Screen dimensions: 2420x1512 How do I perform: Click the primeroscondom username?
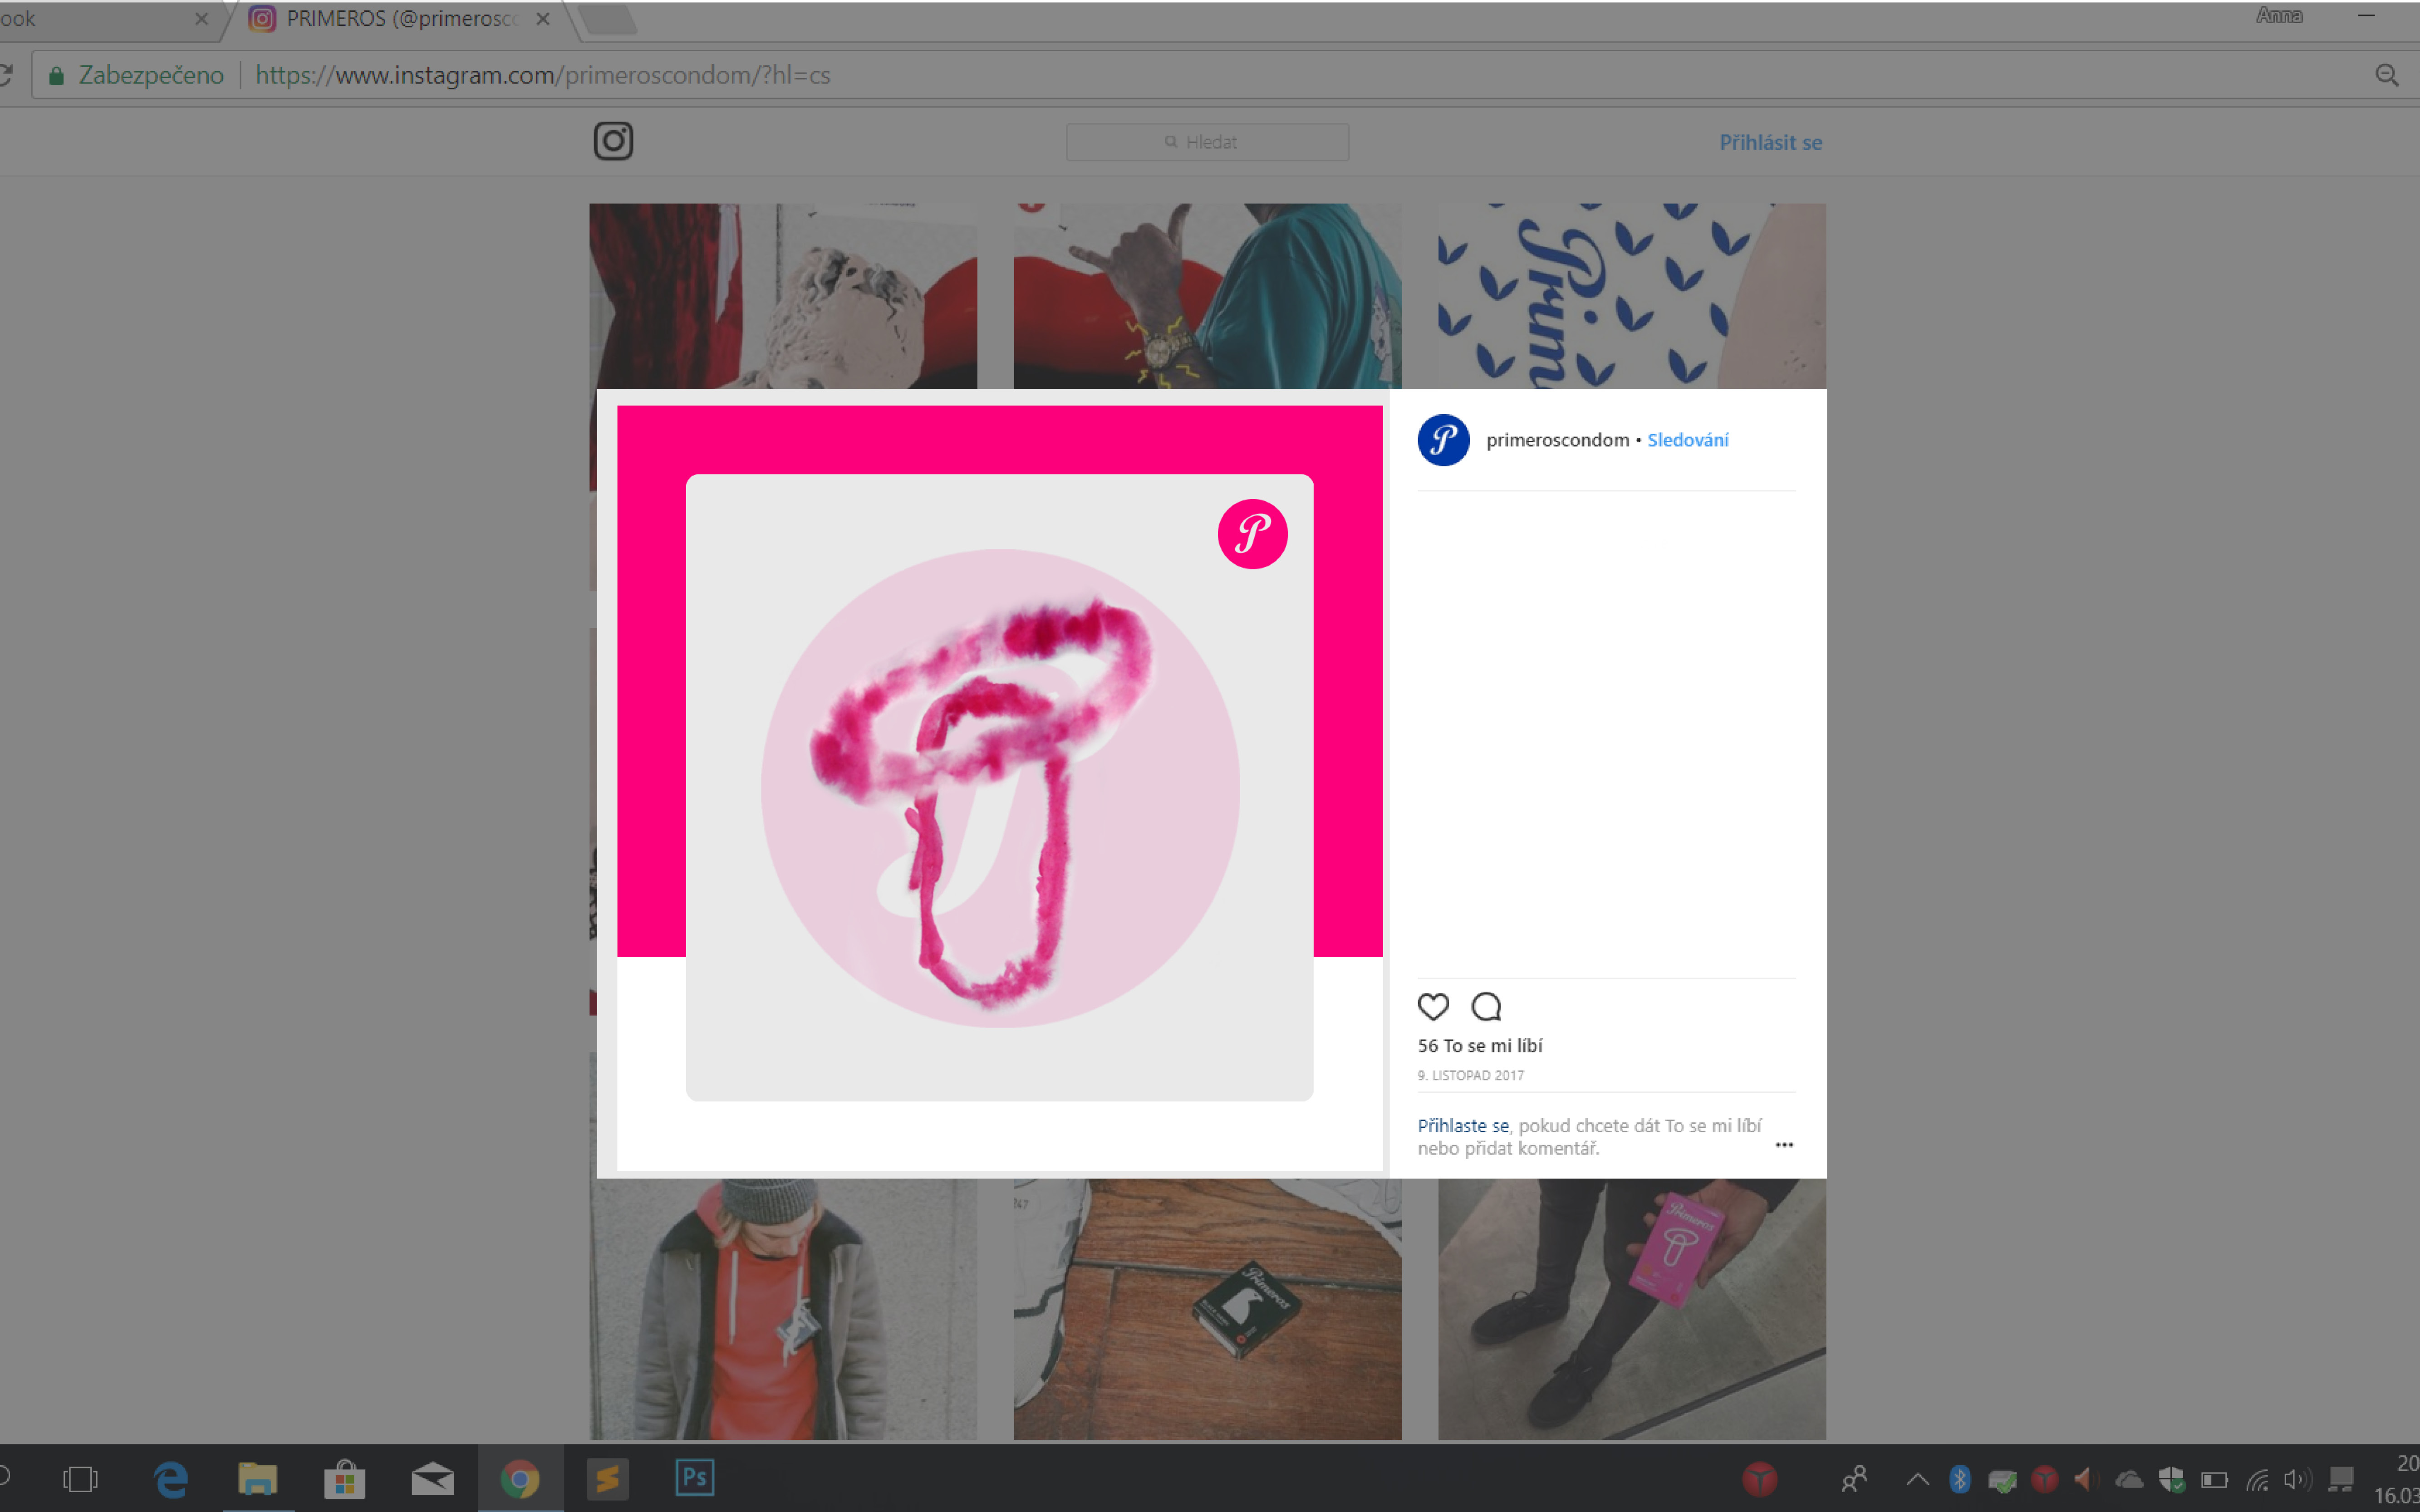pos(1557,440)
